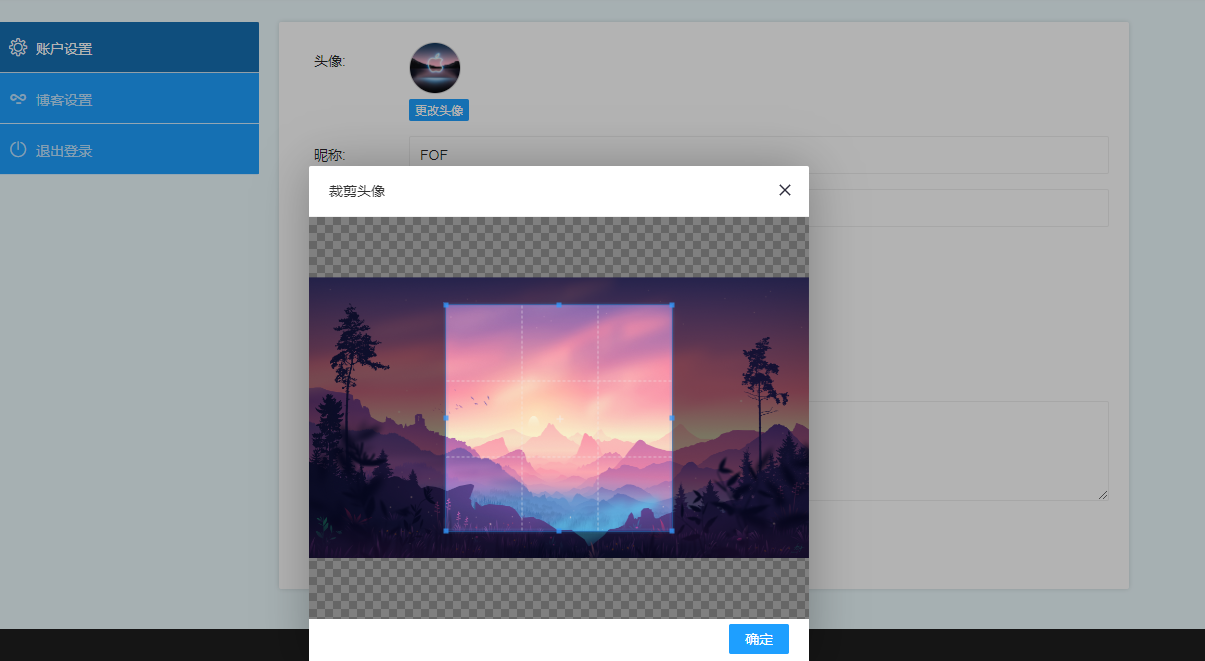Click the gear icon beside 账户设置
1205x661 pixels.
click(18, 47)
